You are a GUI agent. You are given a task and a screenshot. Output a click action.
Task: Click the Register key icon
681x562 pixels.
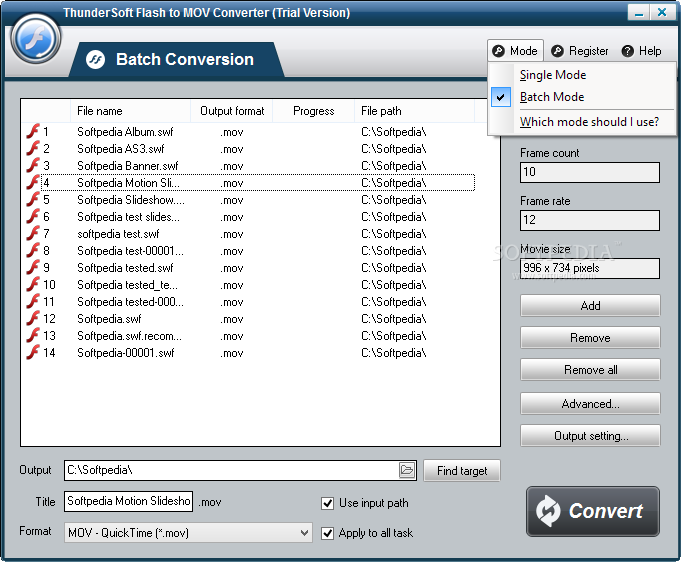557,51
